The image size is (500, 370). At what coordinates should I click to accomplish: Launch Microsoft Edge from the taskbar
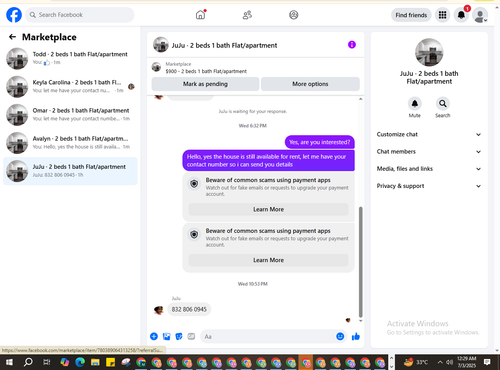pos(80,362)
